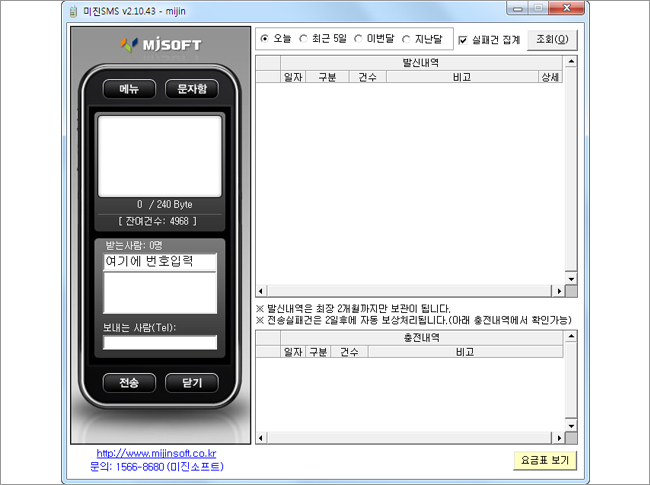Click 상세 column header in 발신내역

pyautogui.click(x=550, y=77)
